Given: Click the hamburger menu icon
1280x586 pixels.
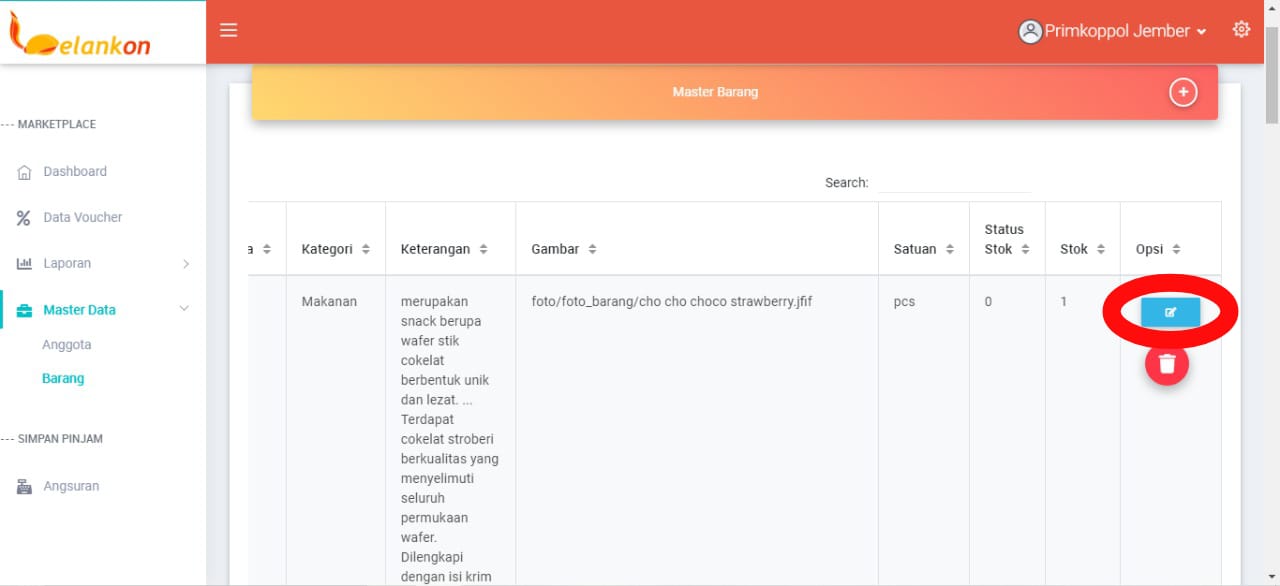Looking at the screenshot, I should pyautogui.click(x=229, y=30).
